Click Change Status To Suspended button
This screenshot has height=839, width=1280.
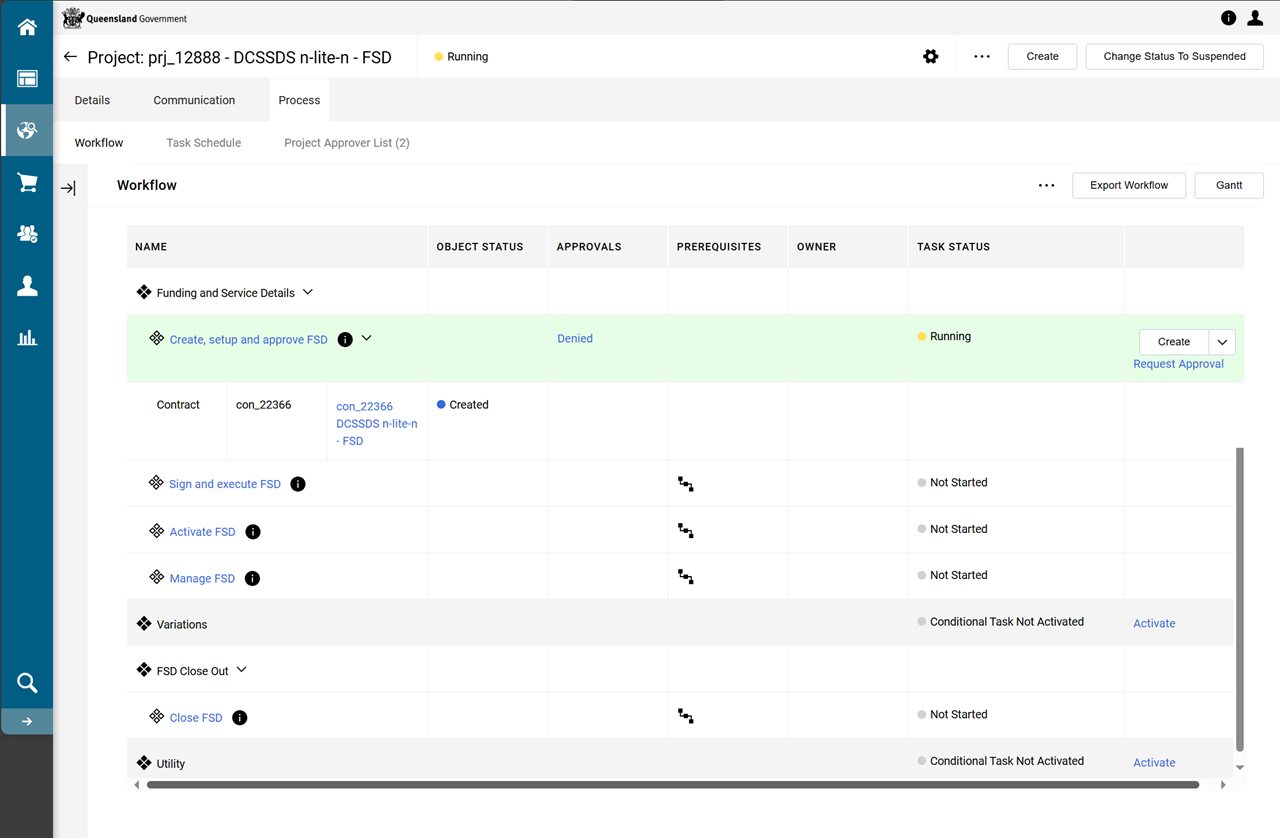(x=1174, y=57)
